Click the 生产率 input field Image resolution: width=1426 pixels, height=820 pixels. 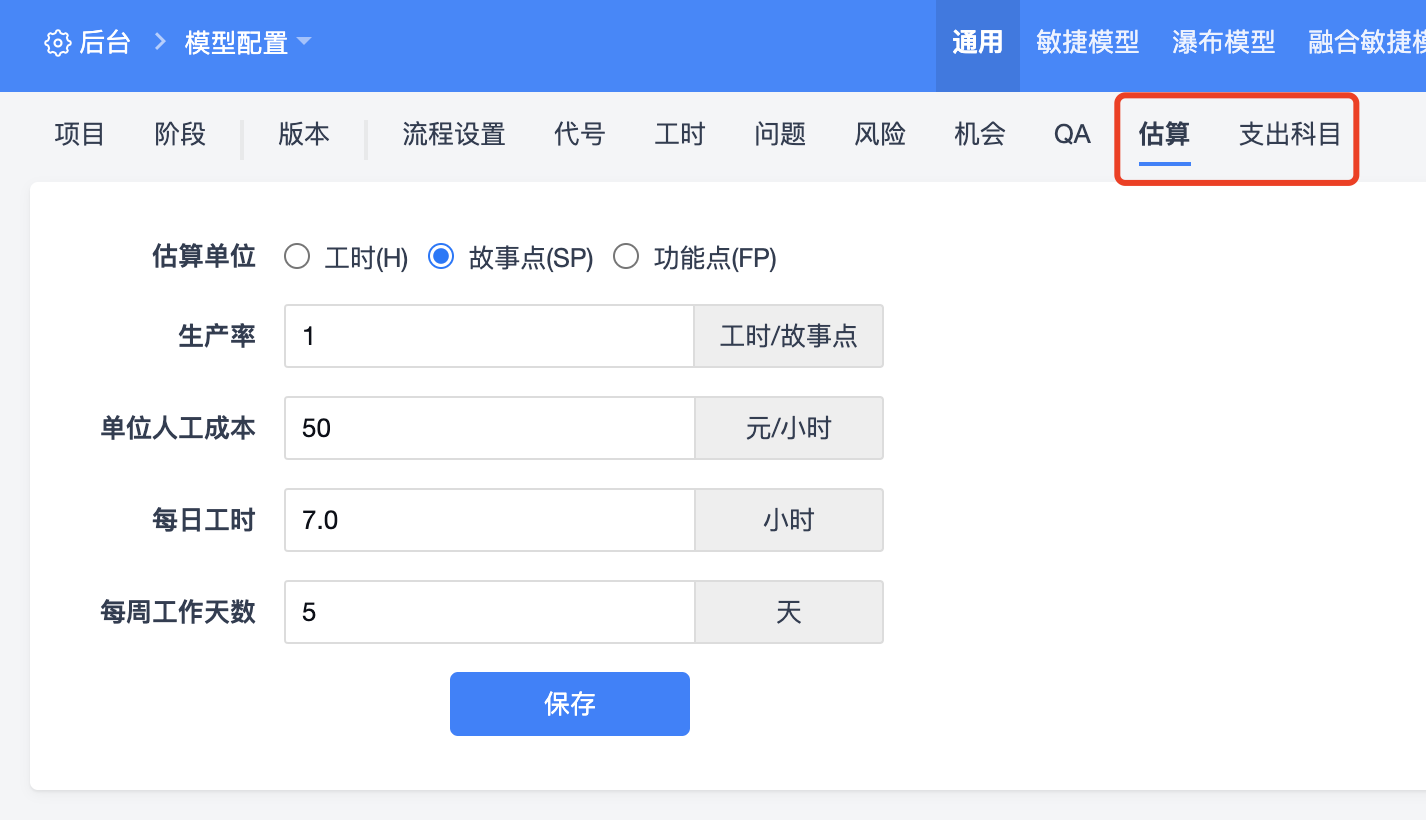point(489,336)
